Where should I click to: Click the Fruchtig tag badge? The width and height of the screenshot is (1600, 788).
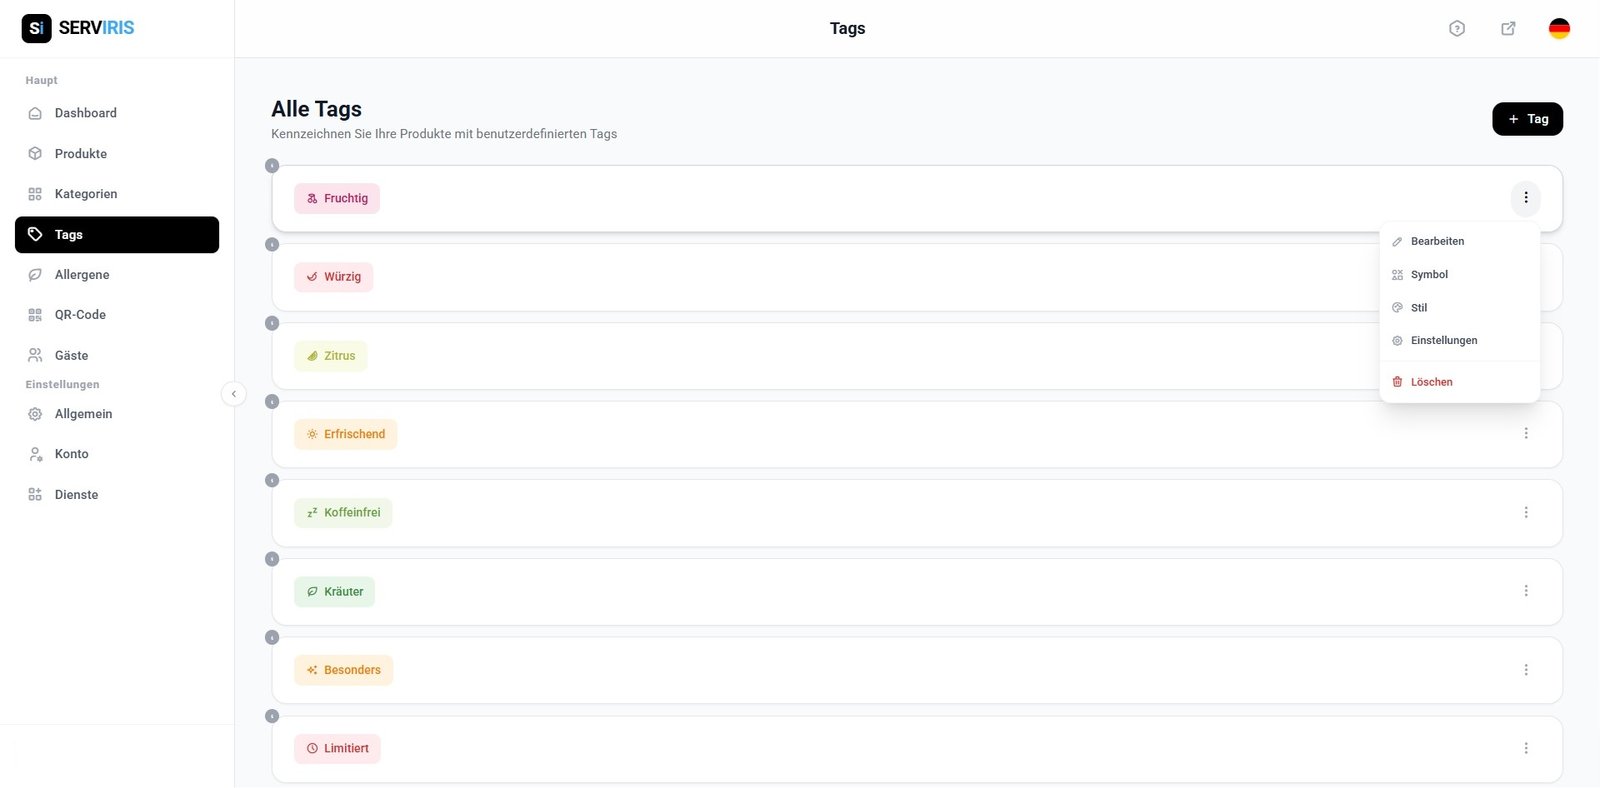[337, 199]
